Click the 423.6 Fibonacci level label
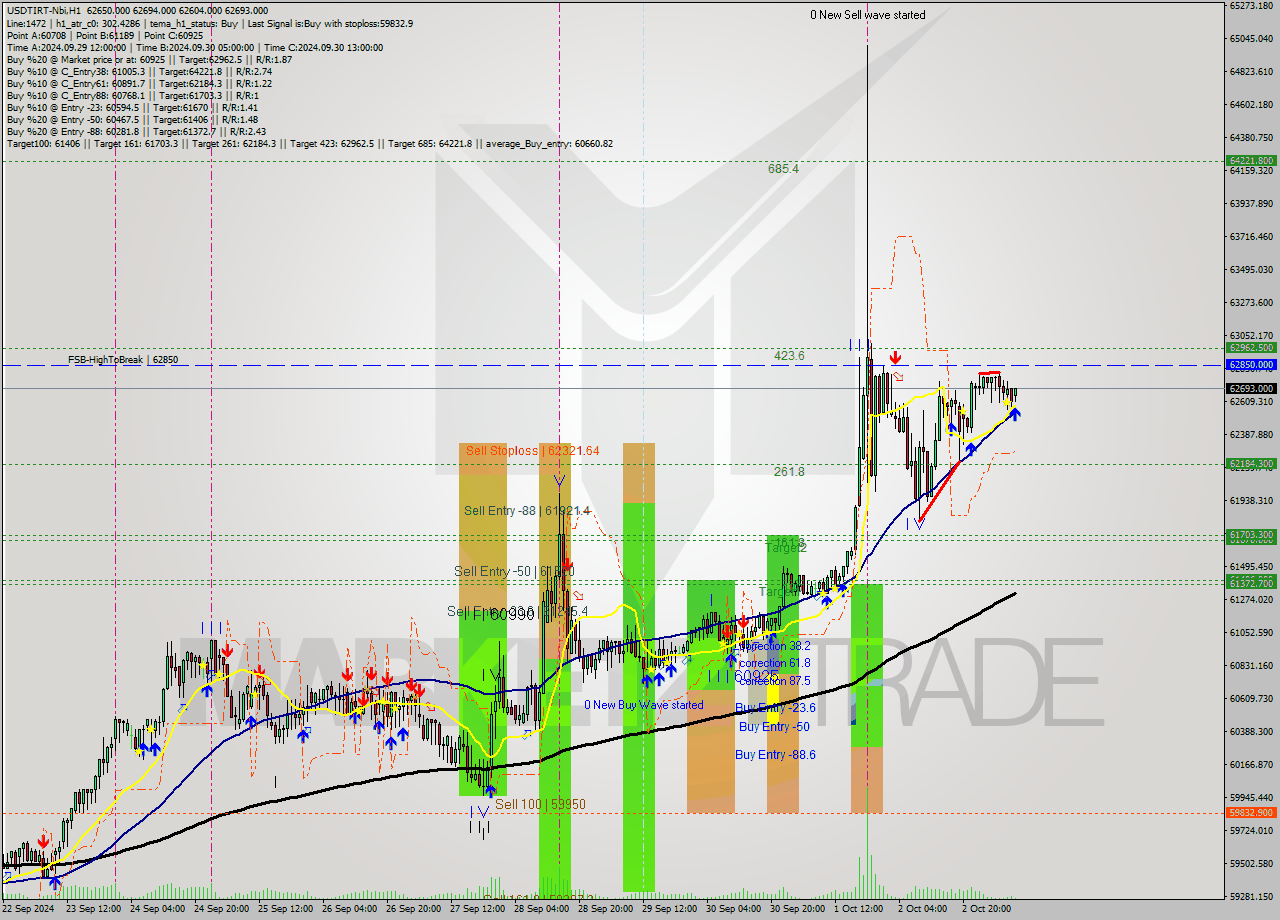 click(789, 355)
